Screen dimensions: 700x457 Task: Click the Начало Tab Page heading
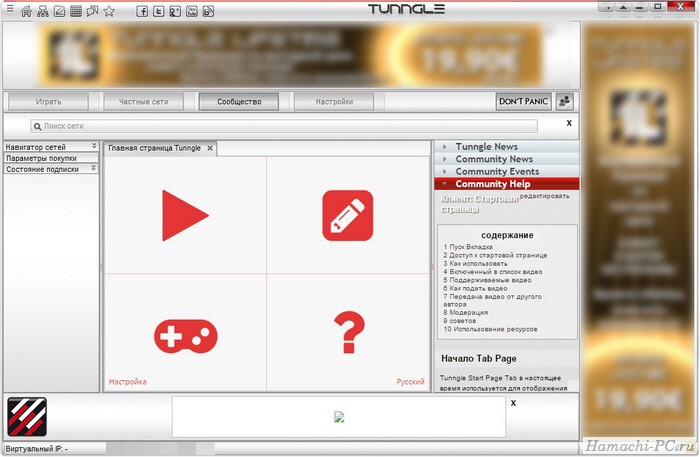(479, 358)
